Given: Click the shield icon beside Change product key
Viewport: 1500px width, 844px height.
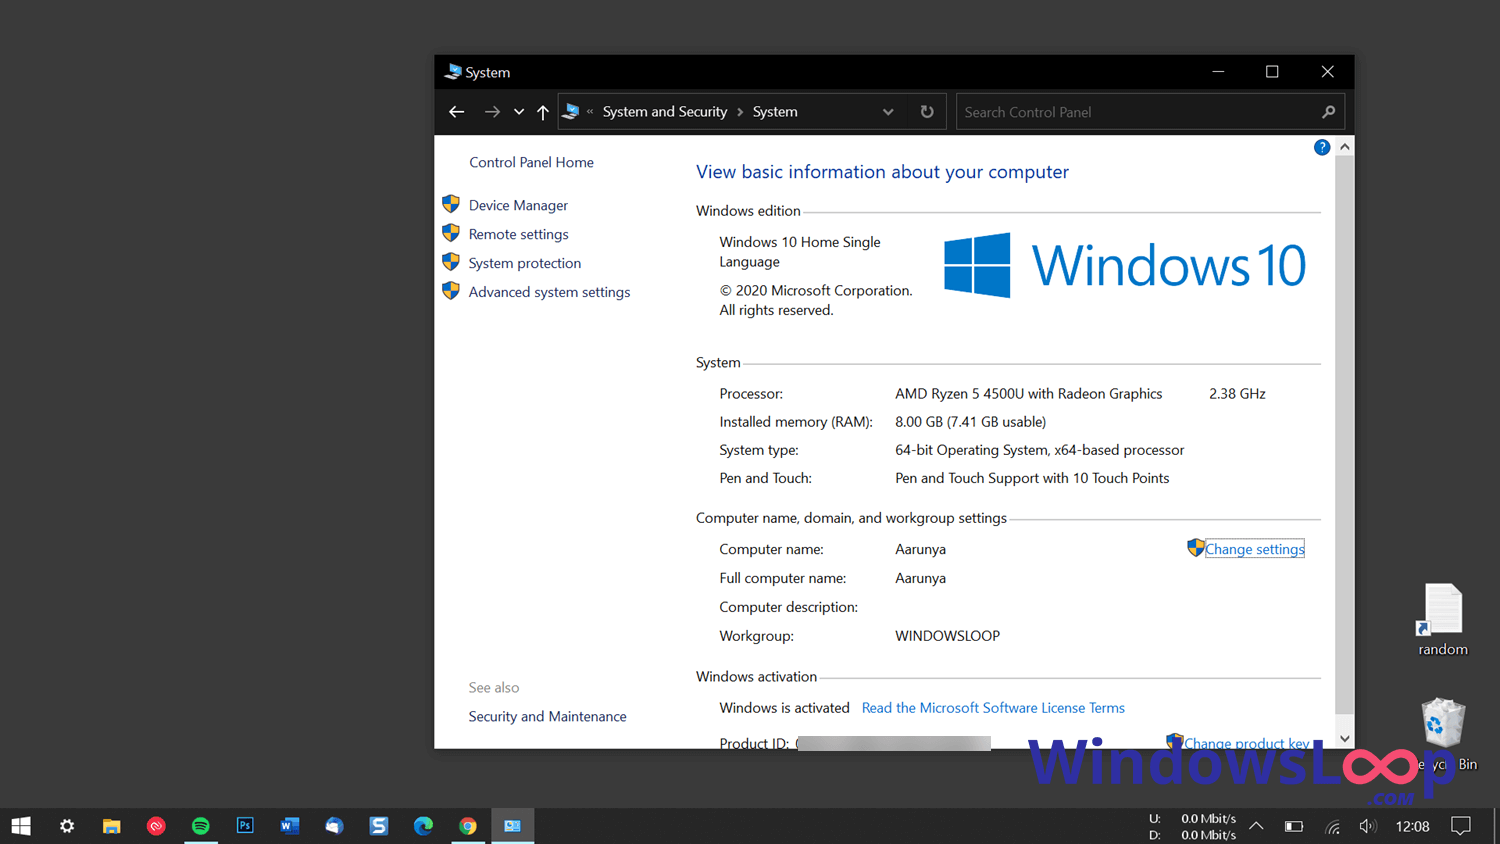Looking at the screenshot, I should click(1175, 742).
